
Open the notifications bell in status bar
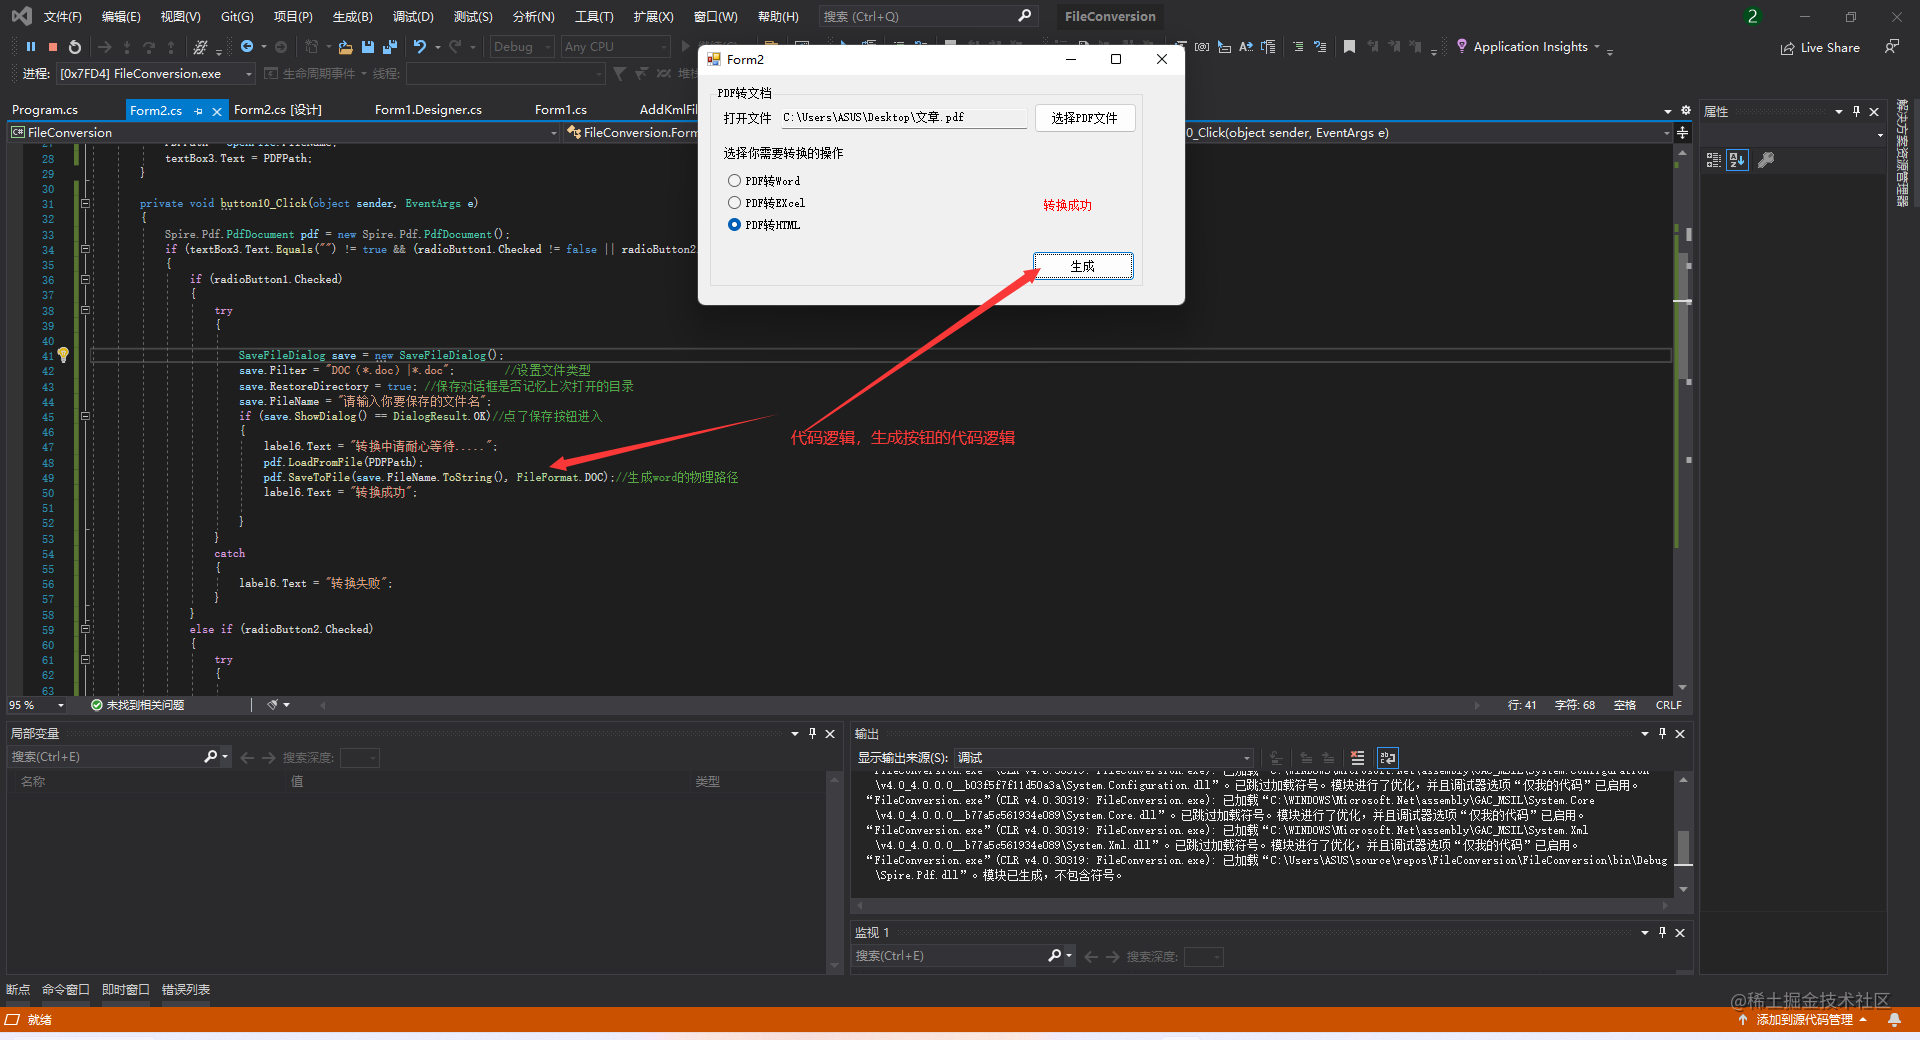1894,1020
